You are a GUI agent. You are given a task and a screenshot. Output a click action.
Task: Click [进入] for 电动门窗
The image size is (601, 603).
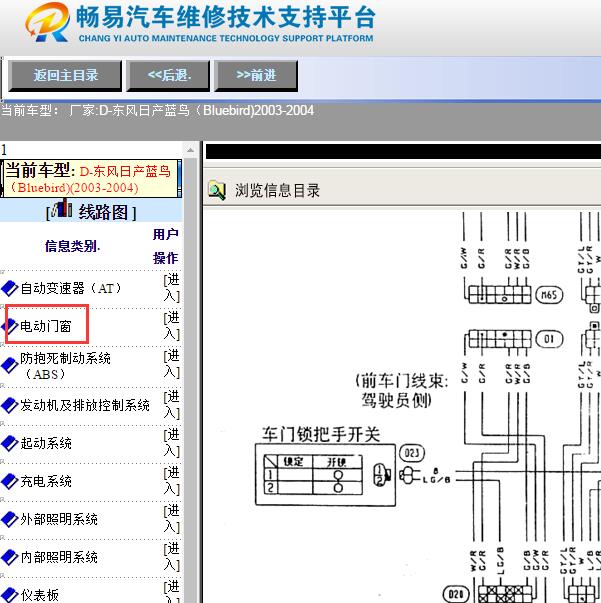[x=171, y=326]
